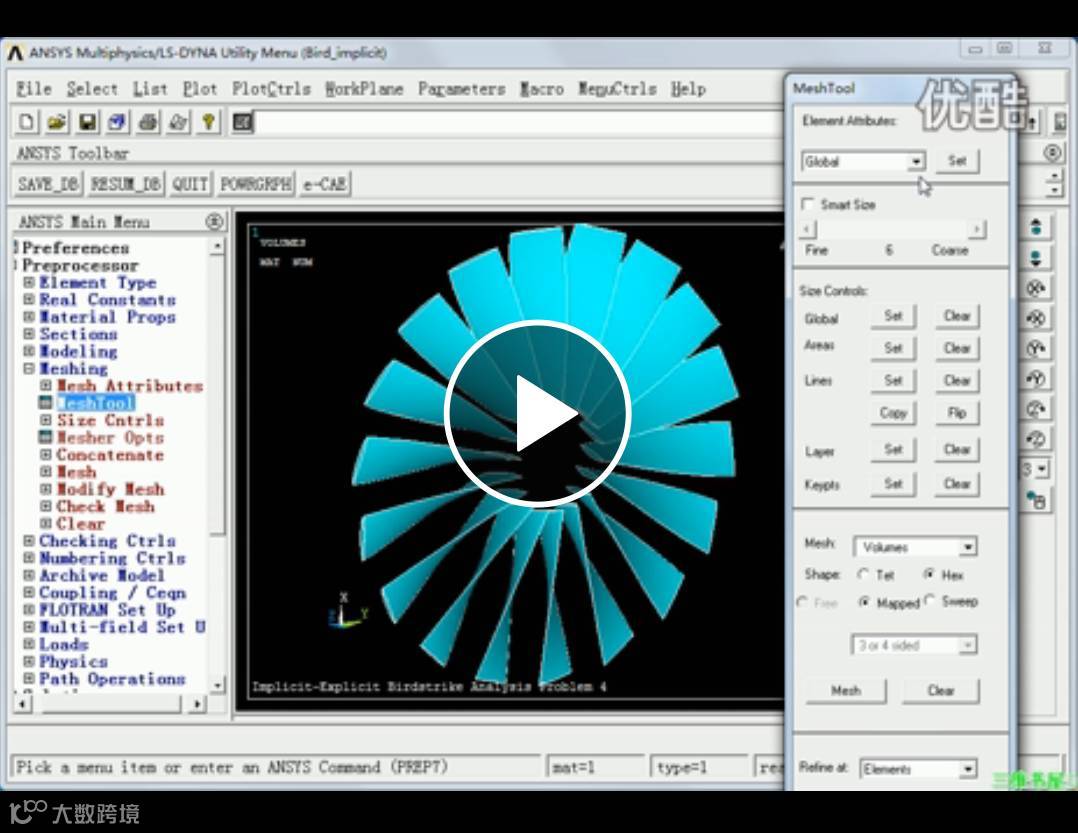
Task: Click the printer icon in the toolbar
Action: pyautogui.click(x=148, y=122)
